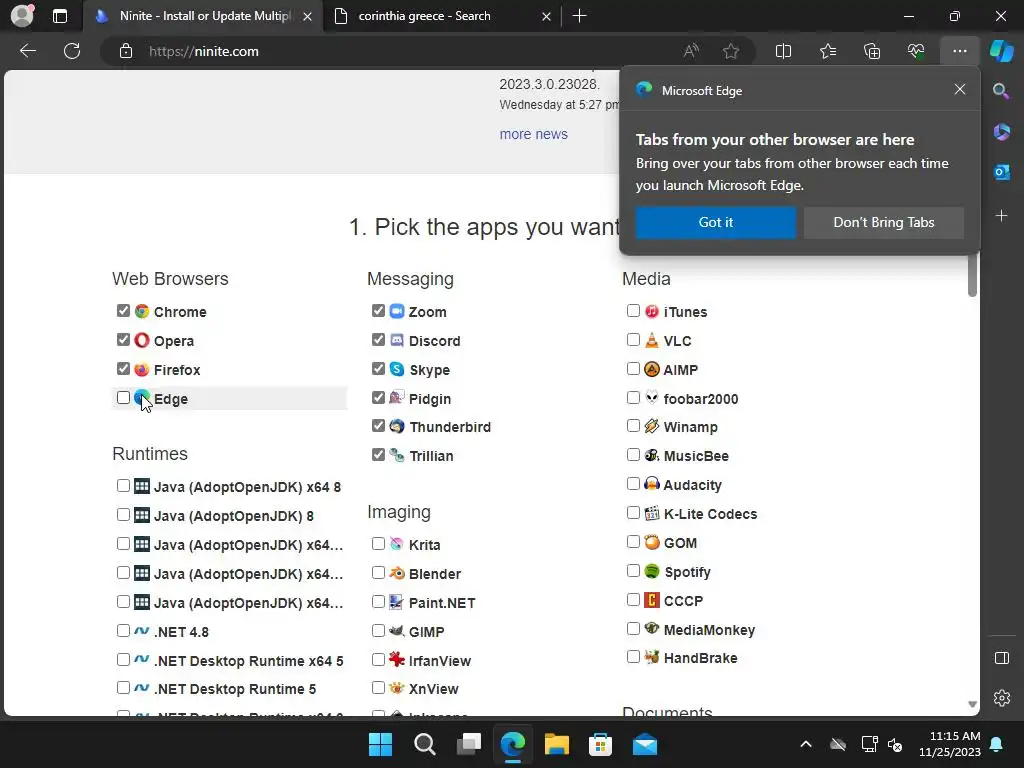Check the iTunes checkbox
This screenshot has width=1024, height=768.
pos(633,311)
